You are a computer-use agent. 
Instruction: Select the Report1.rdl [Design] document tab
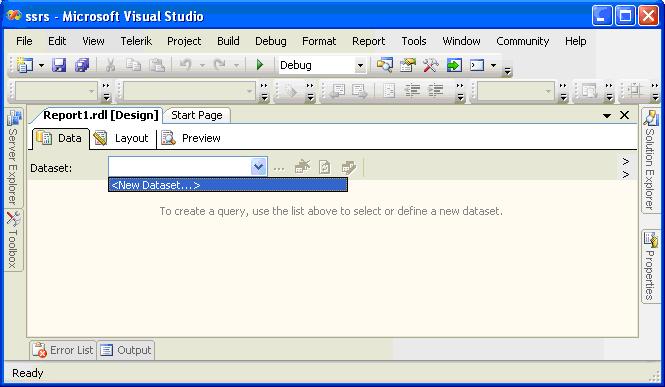pos(101,115)
